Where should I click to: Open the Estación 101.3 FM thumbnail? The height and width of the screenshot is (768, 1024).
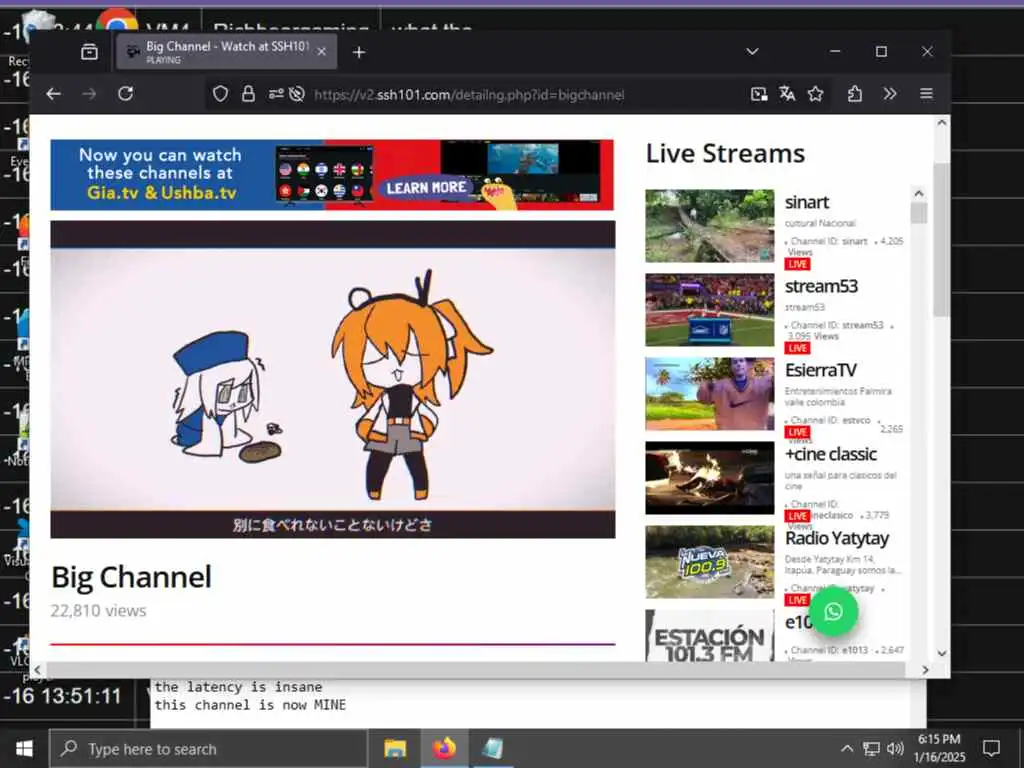click(710, 635)
